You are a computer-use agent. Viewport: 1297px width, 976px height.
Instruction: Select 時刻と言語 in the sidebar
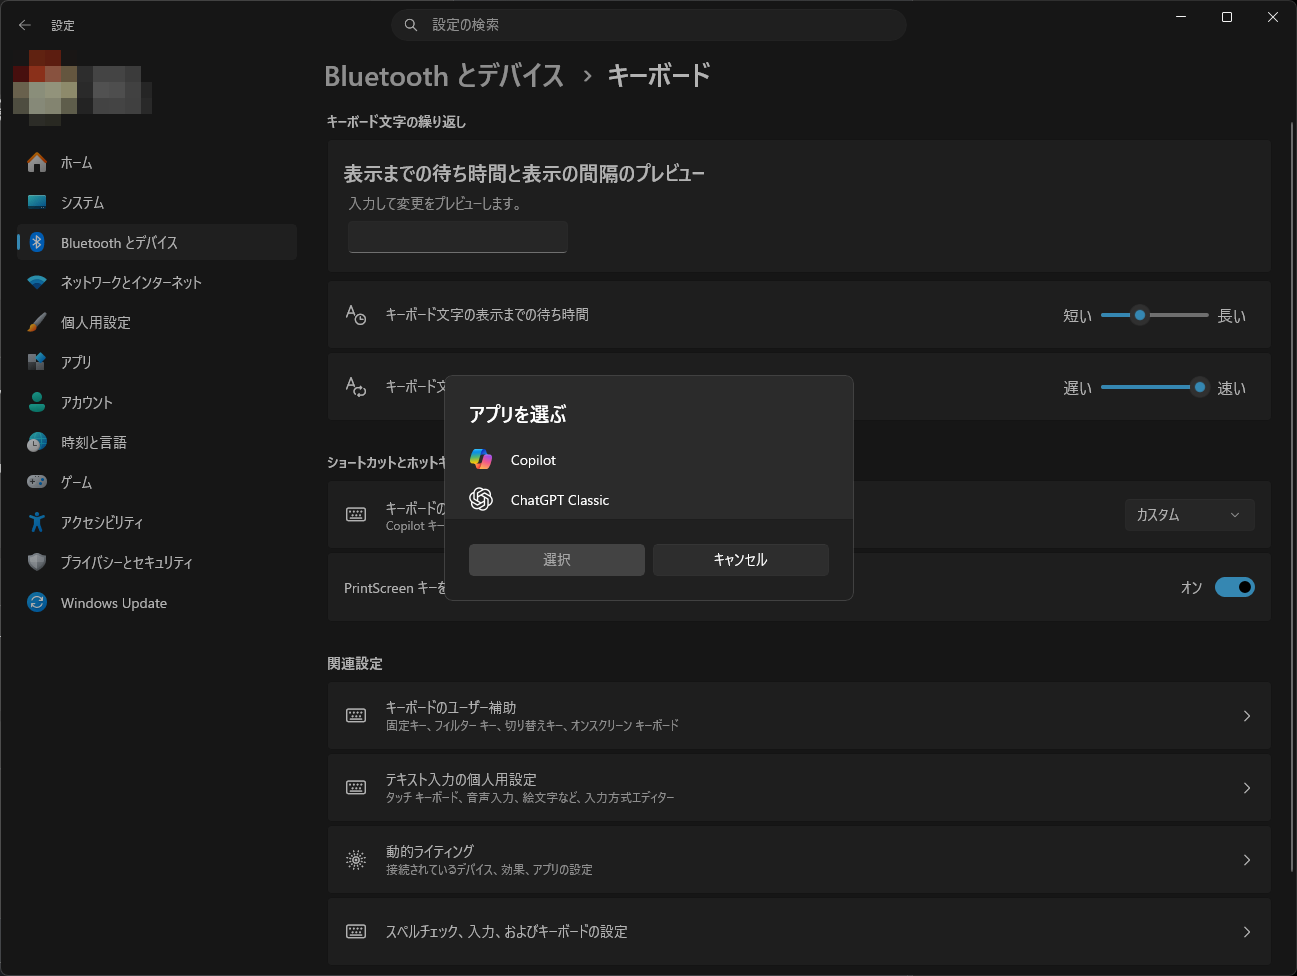157,442
